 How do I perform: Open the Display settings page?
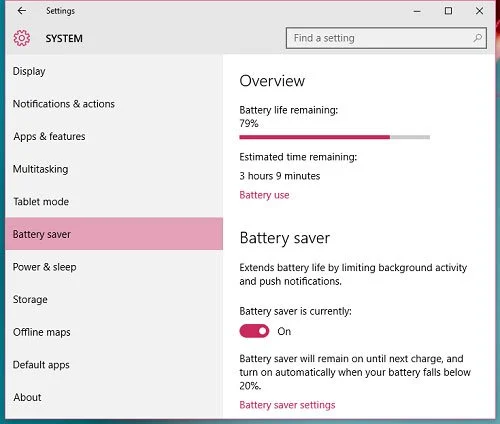(x=114, y=71)
